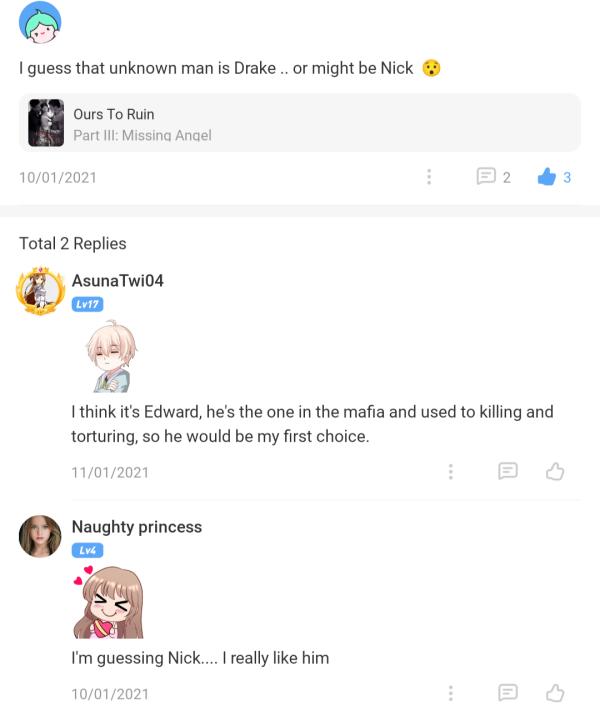The width and height of the screenshot is (600, 721).
Task: Click the Naughty princess username
Action: (136, 527)
